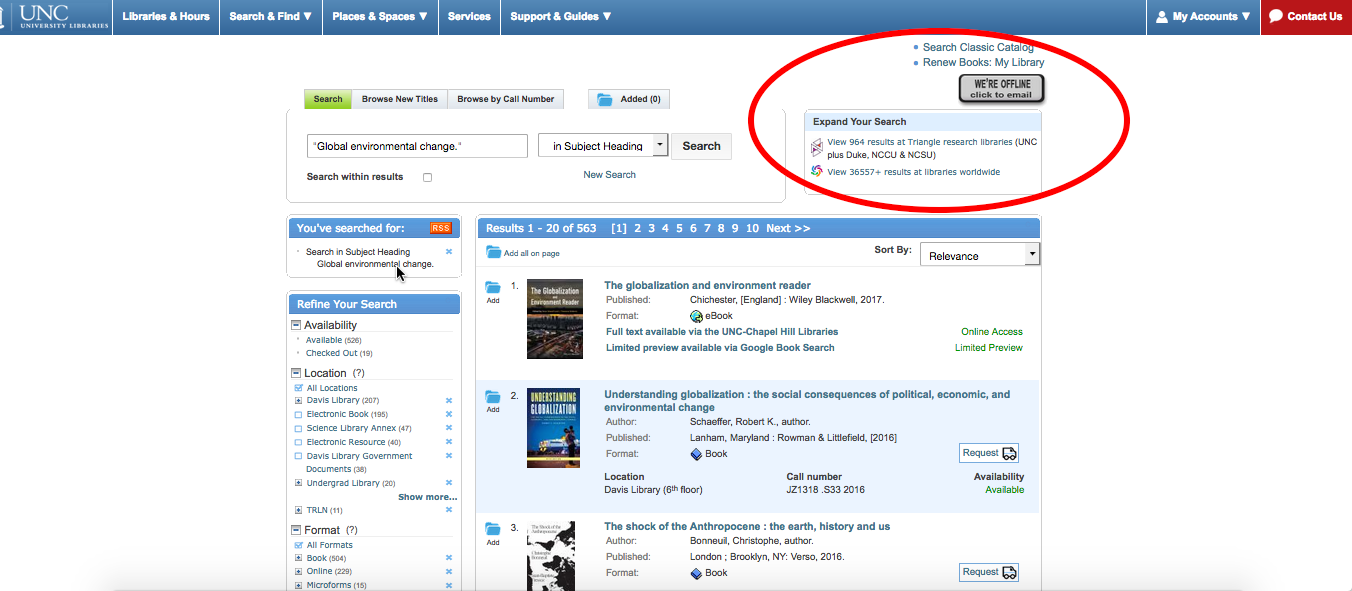Open the Location help question mark
This screenshot has width=1352, height=591.
358,373
